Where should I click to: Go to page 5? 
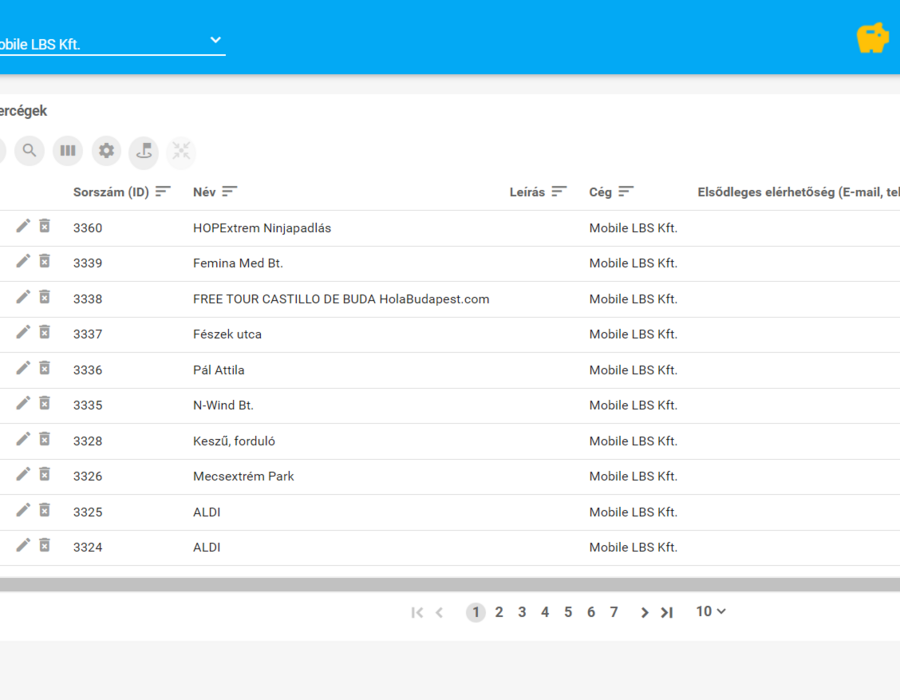pos(568,612)
